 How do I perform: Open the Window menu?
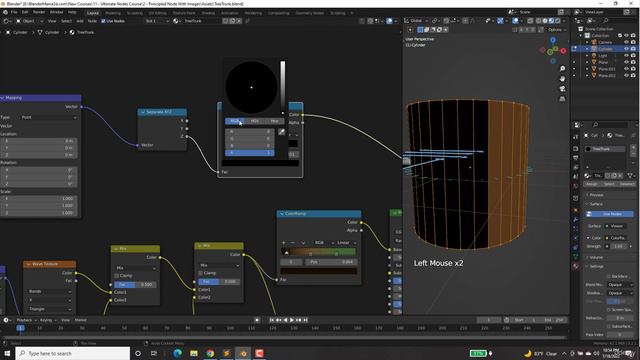coord(56,12)
